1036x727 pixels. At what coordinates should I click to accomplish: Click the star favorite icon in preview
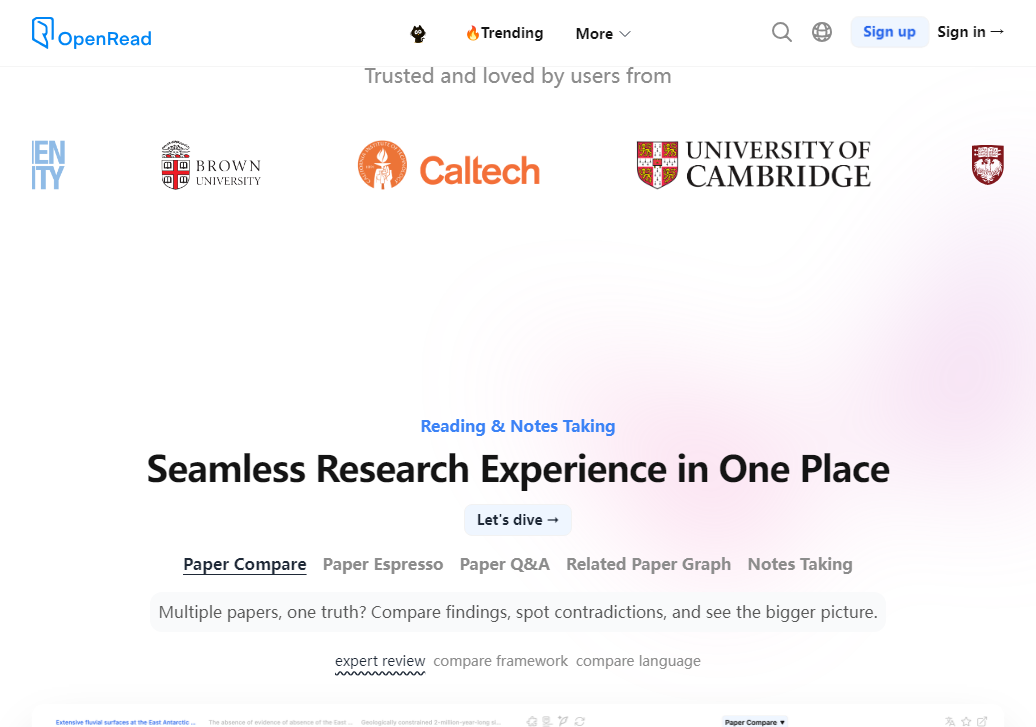[x=966, y=722]
